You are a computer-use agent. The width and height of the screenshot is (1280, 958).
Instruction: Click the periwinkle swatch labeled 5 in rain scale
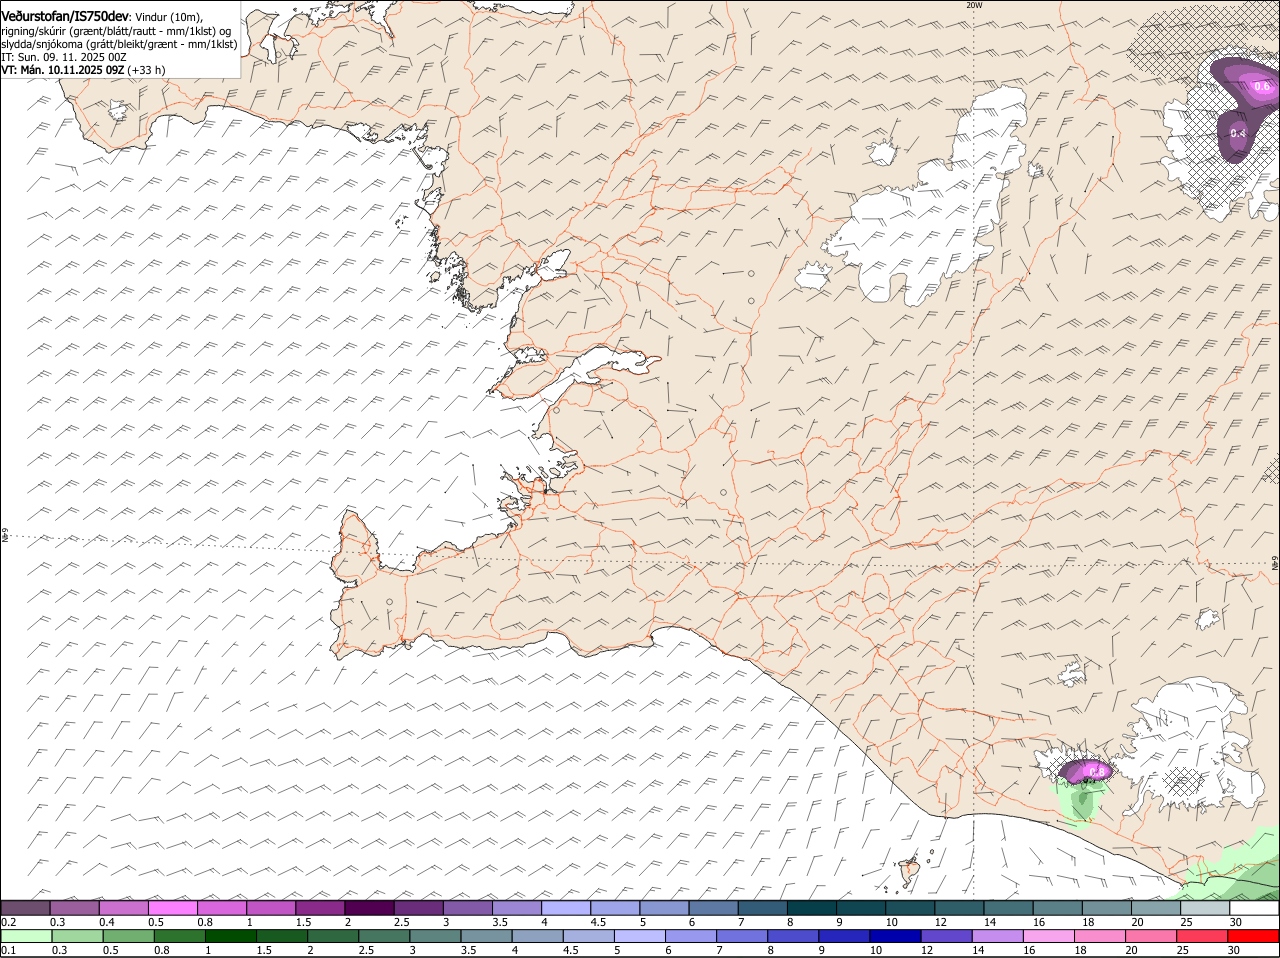(639, 936)
